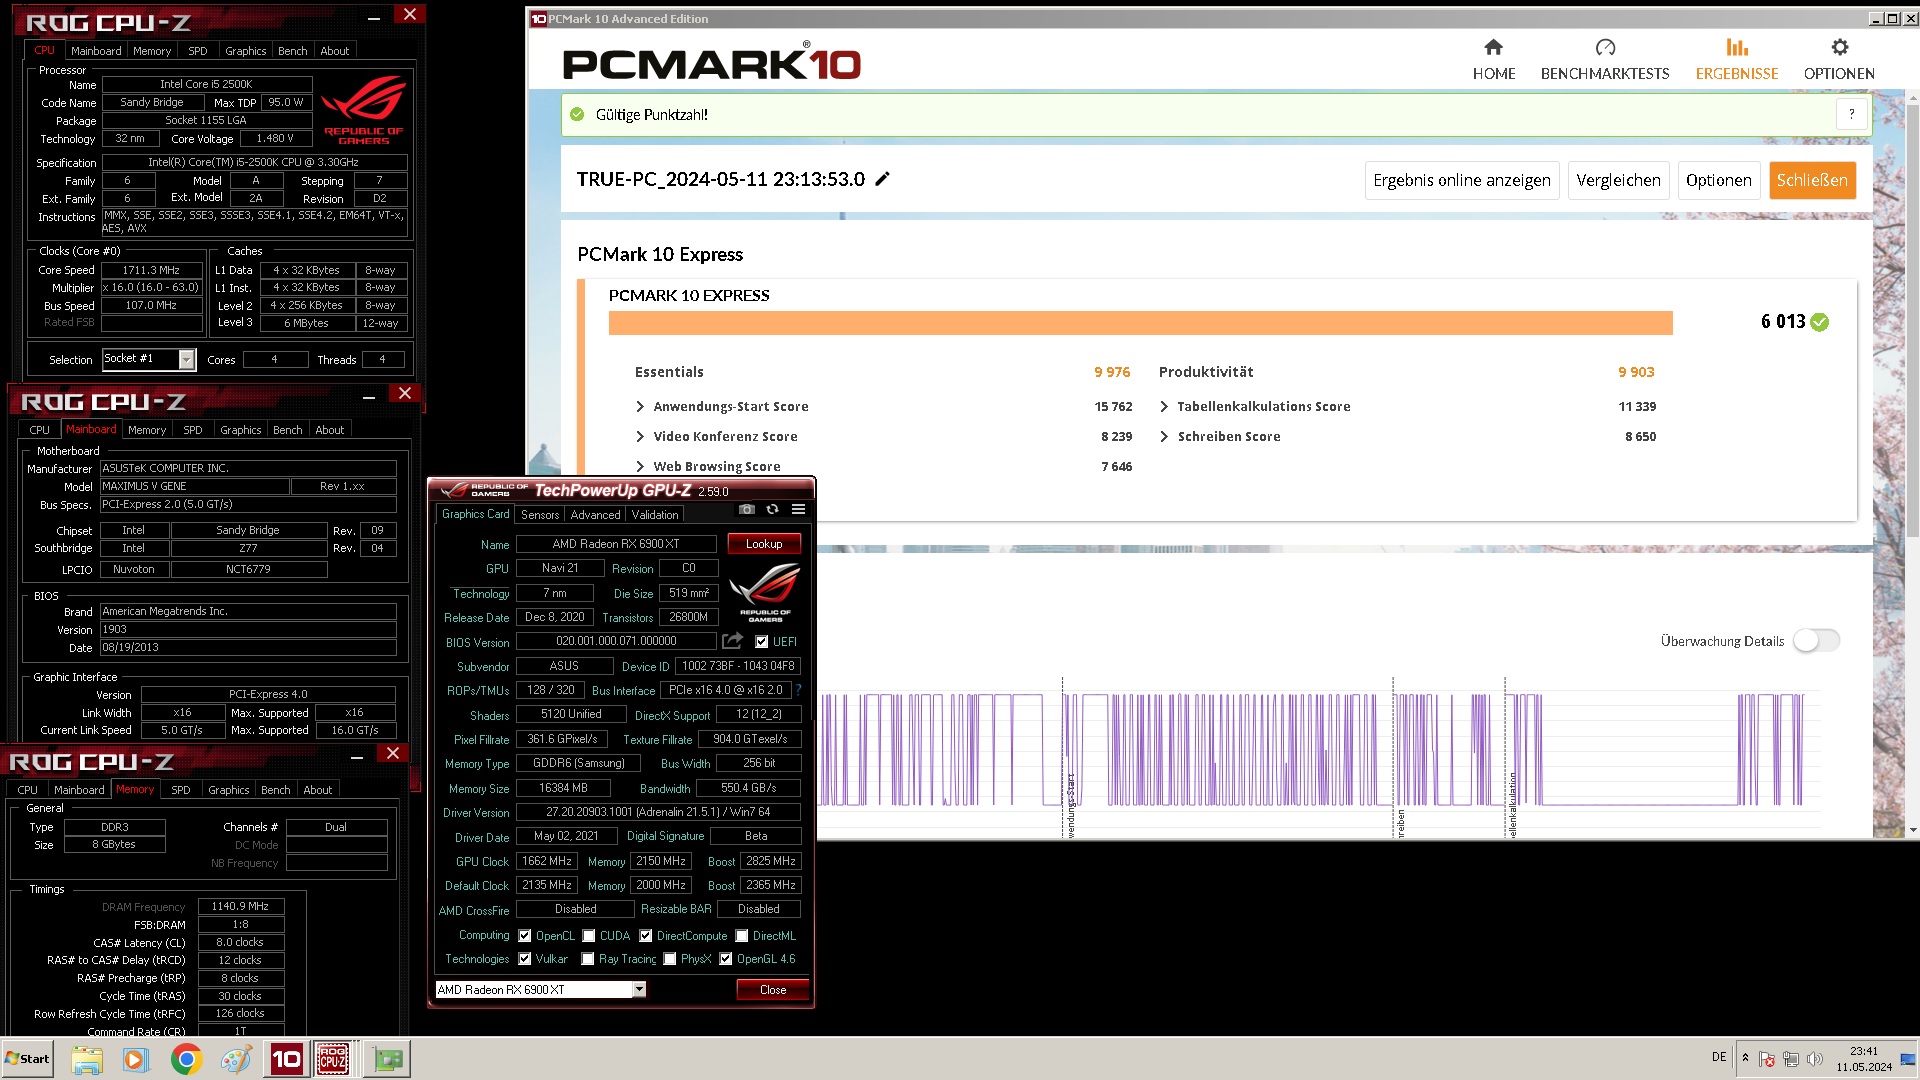Switch to PCMark 10 taskbar icon
1920x1080 pixels.
[286, 1059]
